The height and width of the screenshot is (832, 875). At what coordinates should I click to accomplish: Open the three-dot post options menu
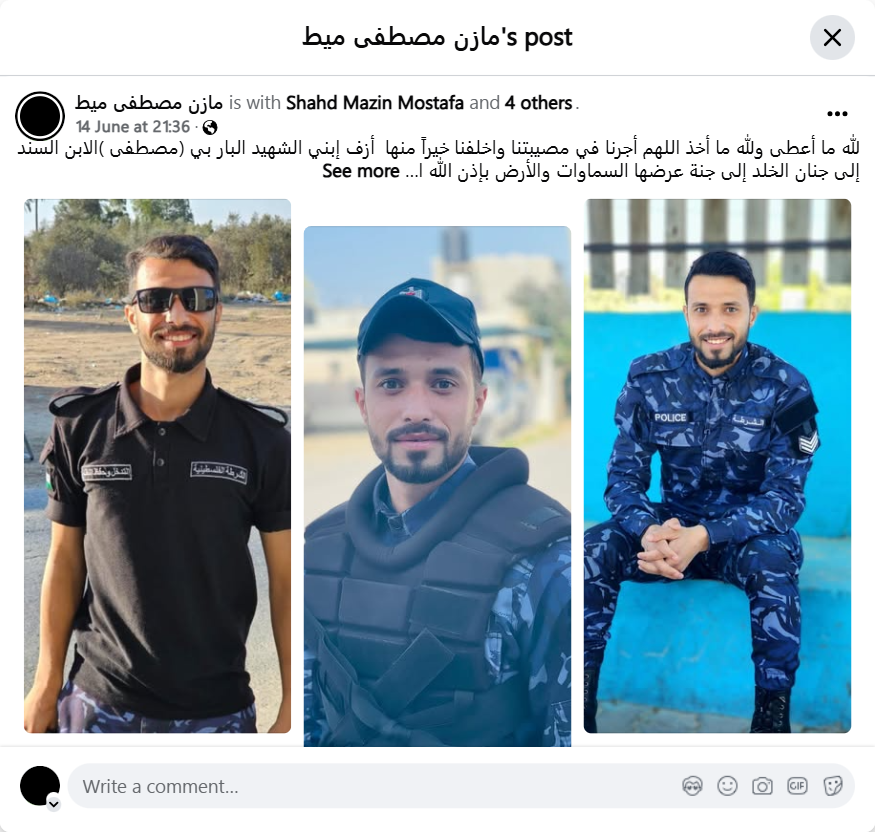[837, 114]
